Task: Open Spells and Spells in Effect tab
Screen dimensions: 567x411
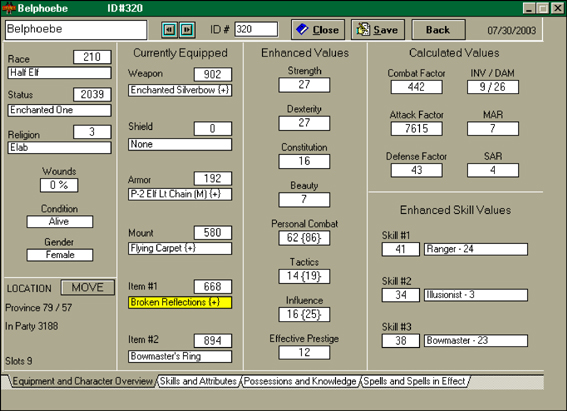Action: click(414, 381)
